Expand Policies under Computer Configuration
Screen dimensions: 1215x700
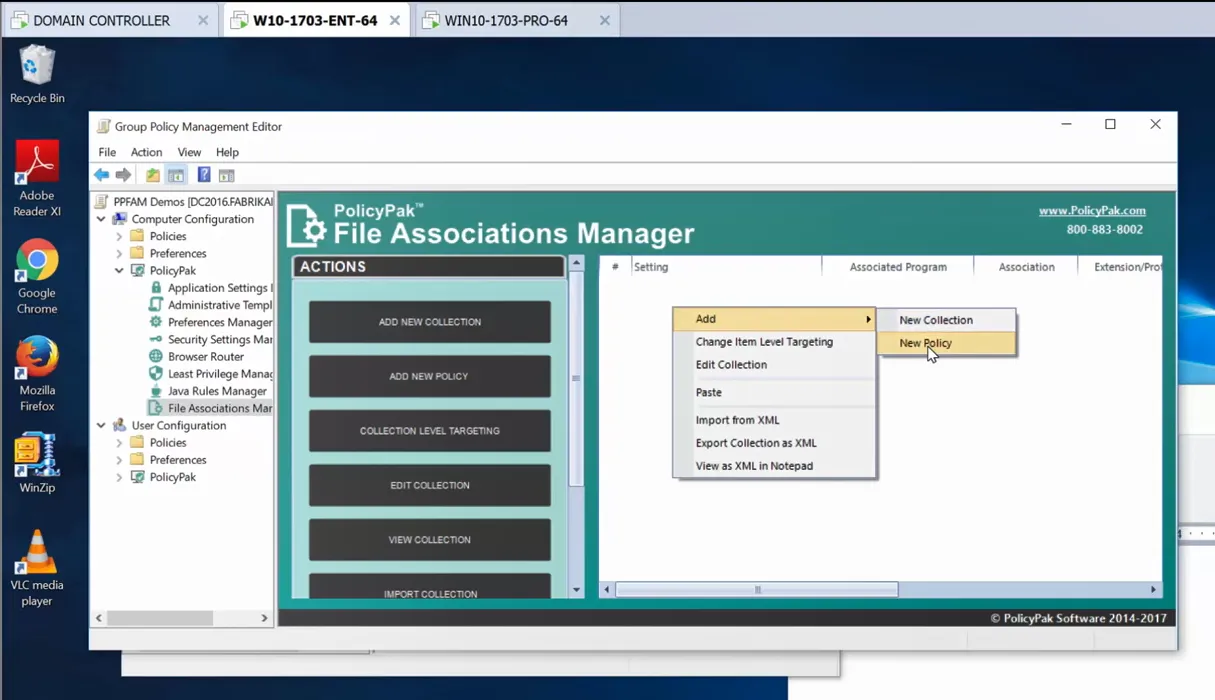[x=120, y=237]
